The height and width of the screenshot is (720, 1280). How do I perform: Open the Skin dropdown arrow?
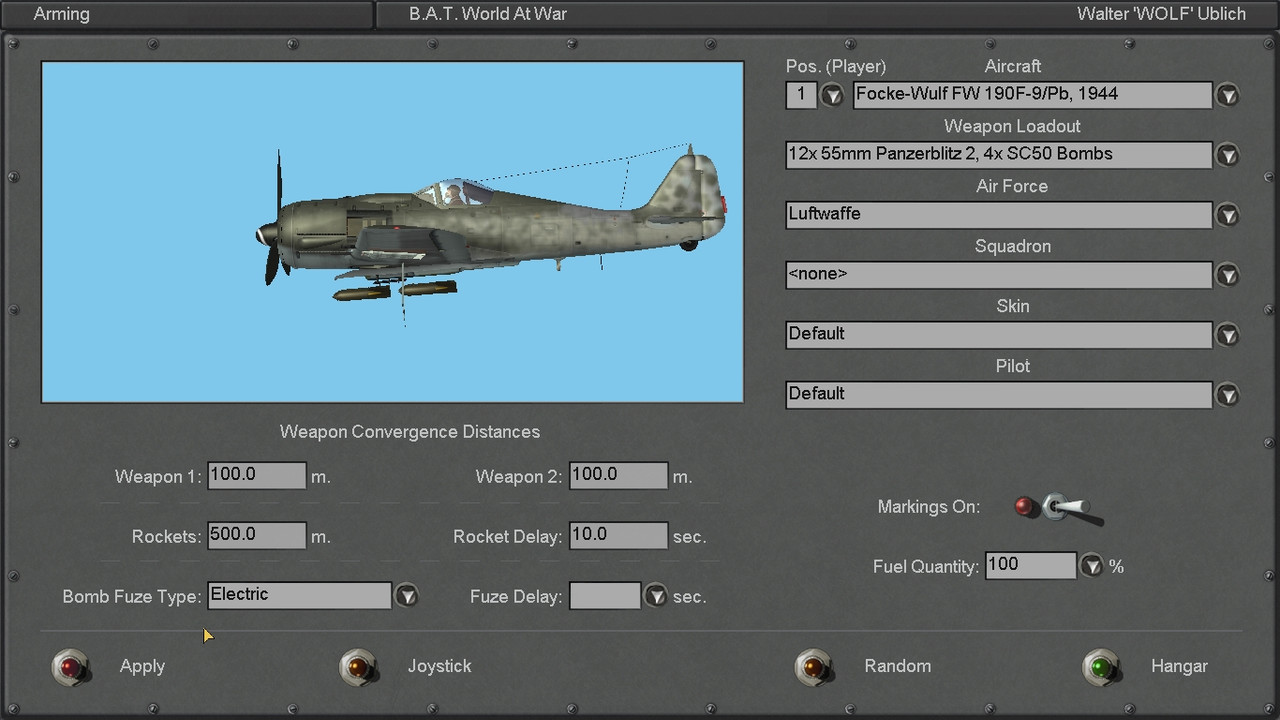click(x=1227, y=335)
